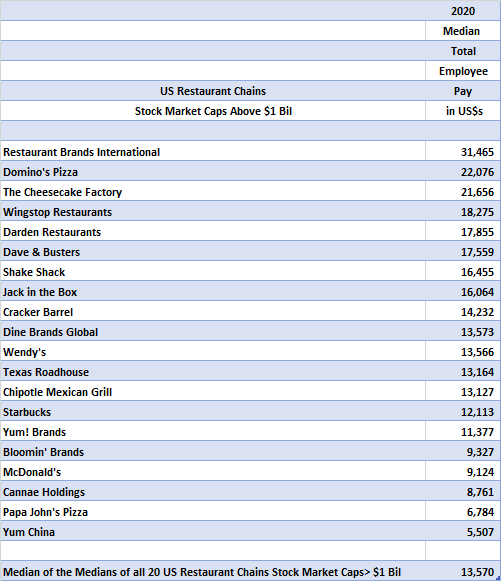
Task: Click the in US$s header cell
Action: coord(462,111)
